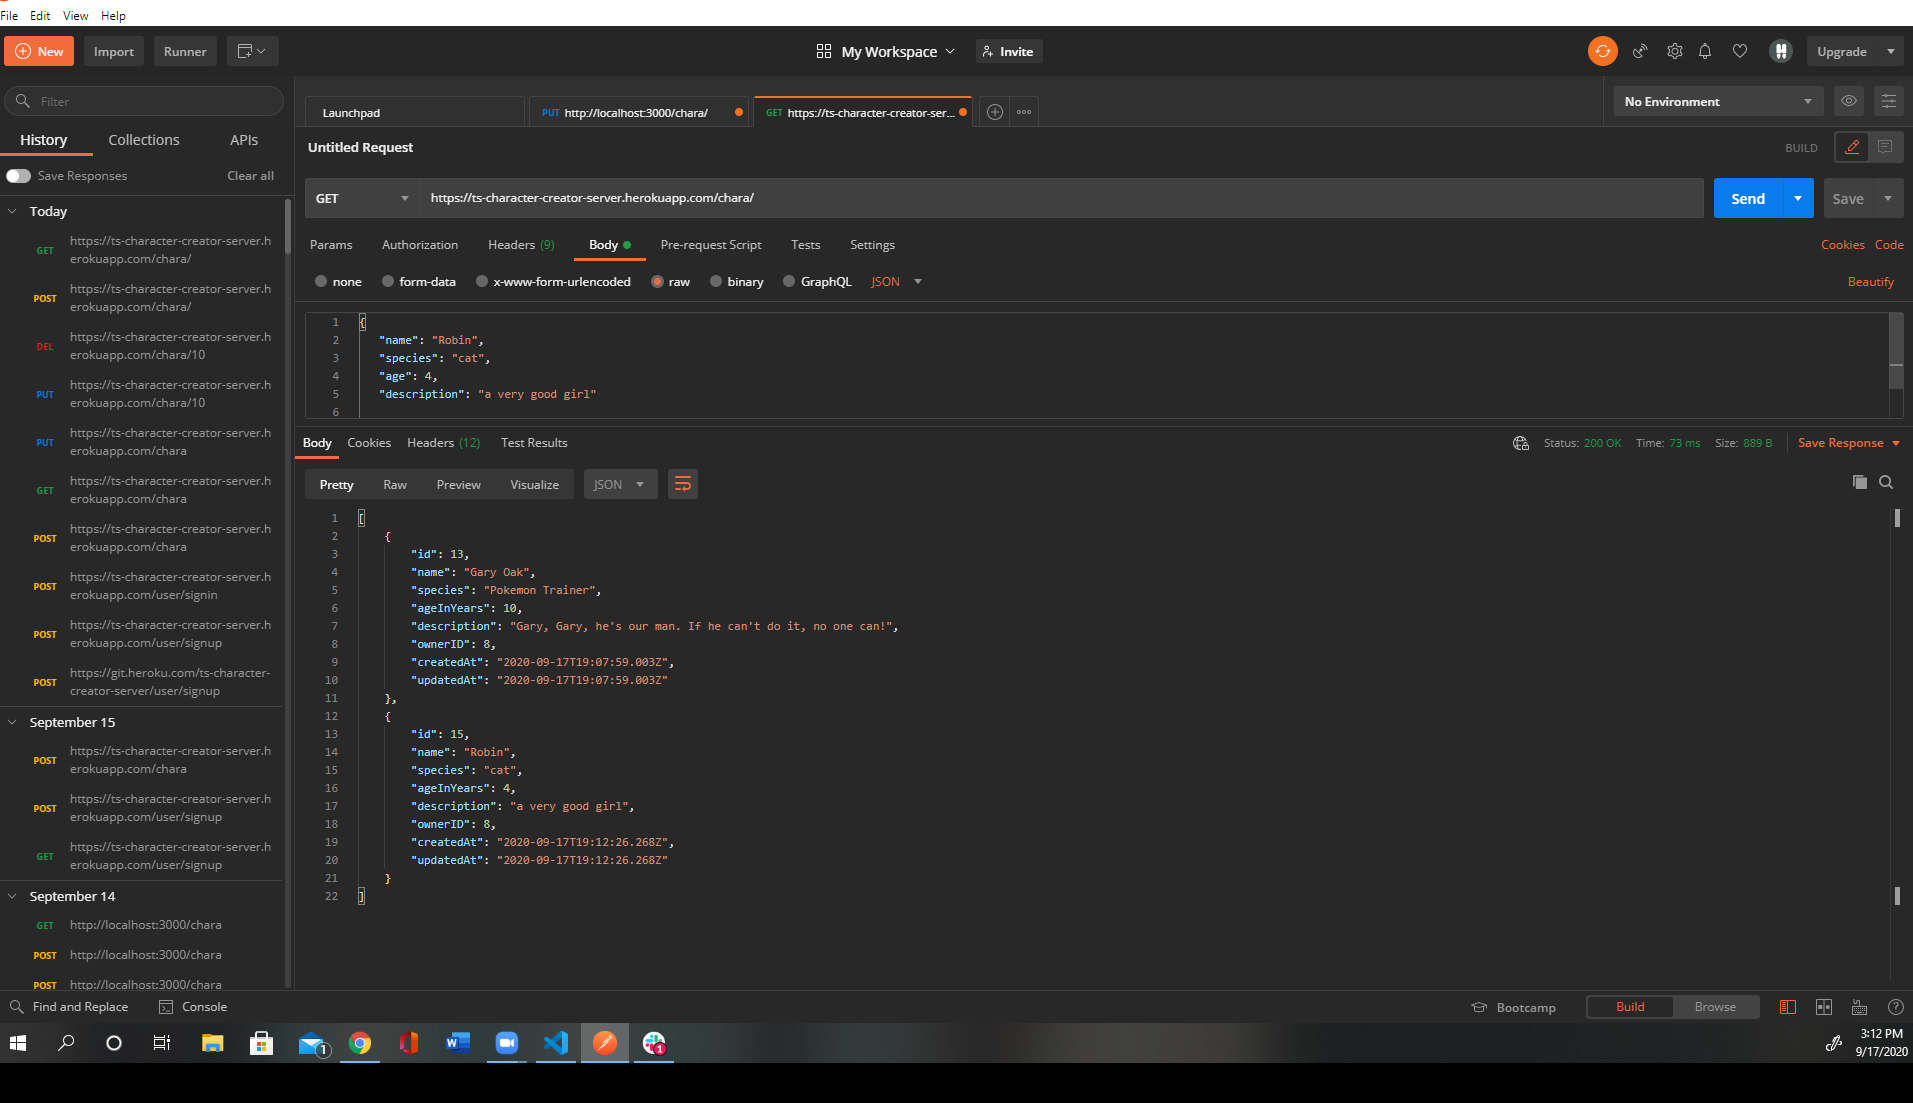Open response Test Results tab
The image size is (1913, 1103).
534,443
